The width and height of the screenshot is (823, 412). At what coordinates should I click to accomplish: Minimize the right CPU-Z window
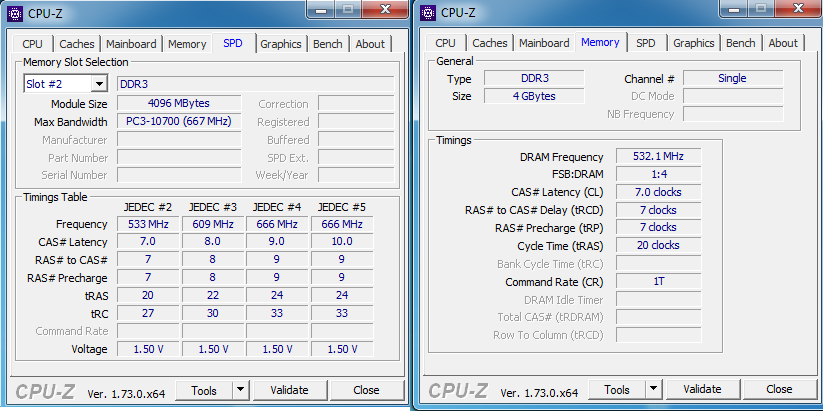click(734, 9)
